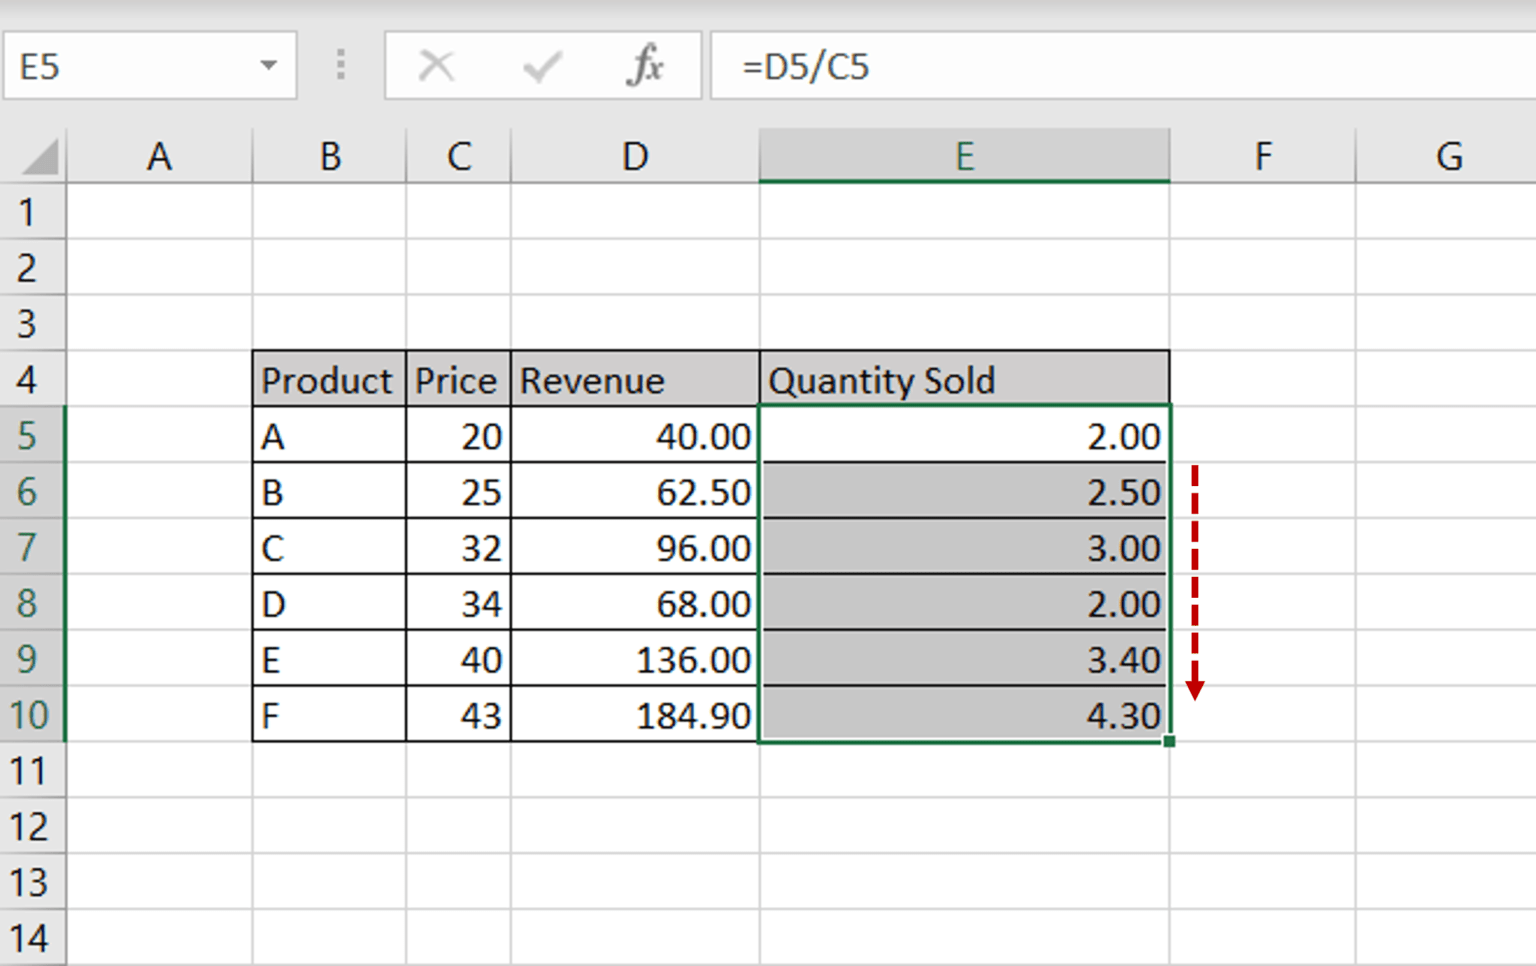Viewport: 1536px width, 966px height.
Task: Click the empty cell A1
Action: pos(160,211)
